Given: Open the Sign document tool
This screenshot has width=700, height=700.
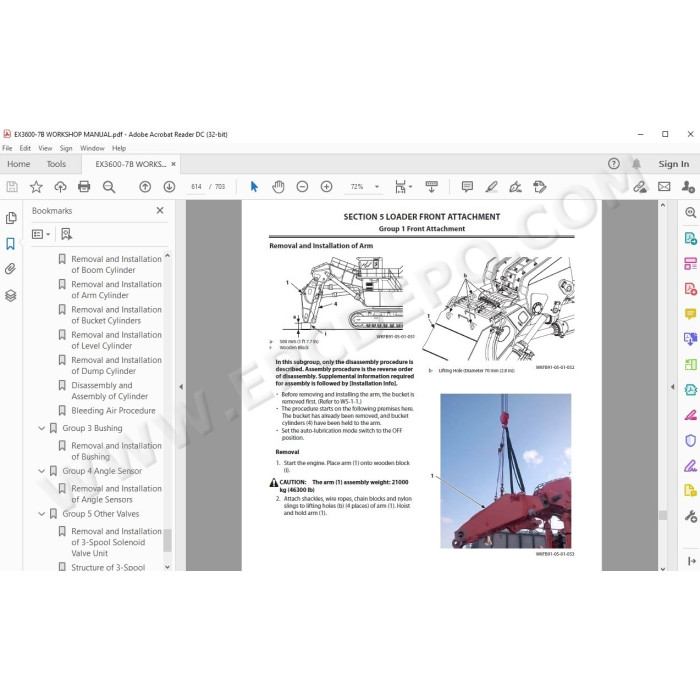Looking at the screenshot, I should click(515, 187).
